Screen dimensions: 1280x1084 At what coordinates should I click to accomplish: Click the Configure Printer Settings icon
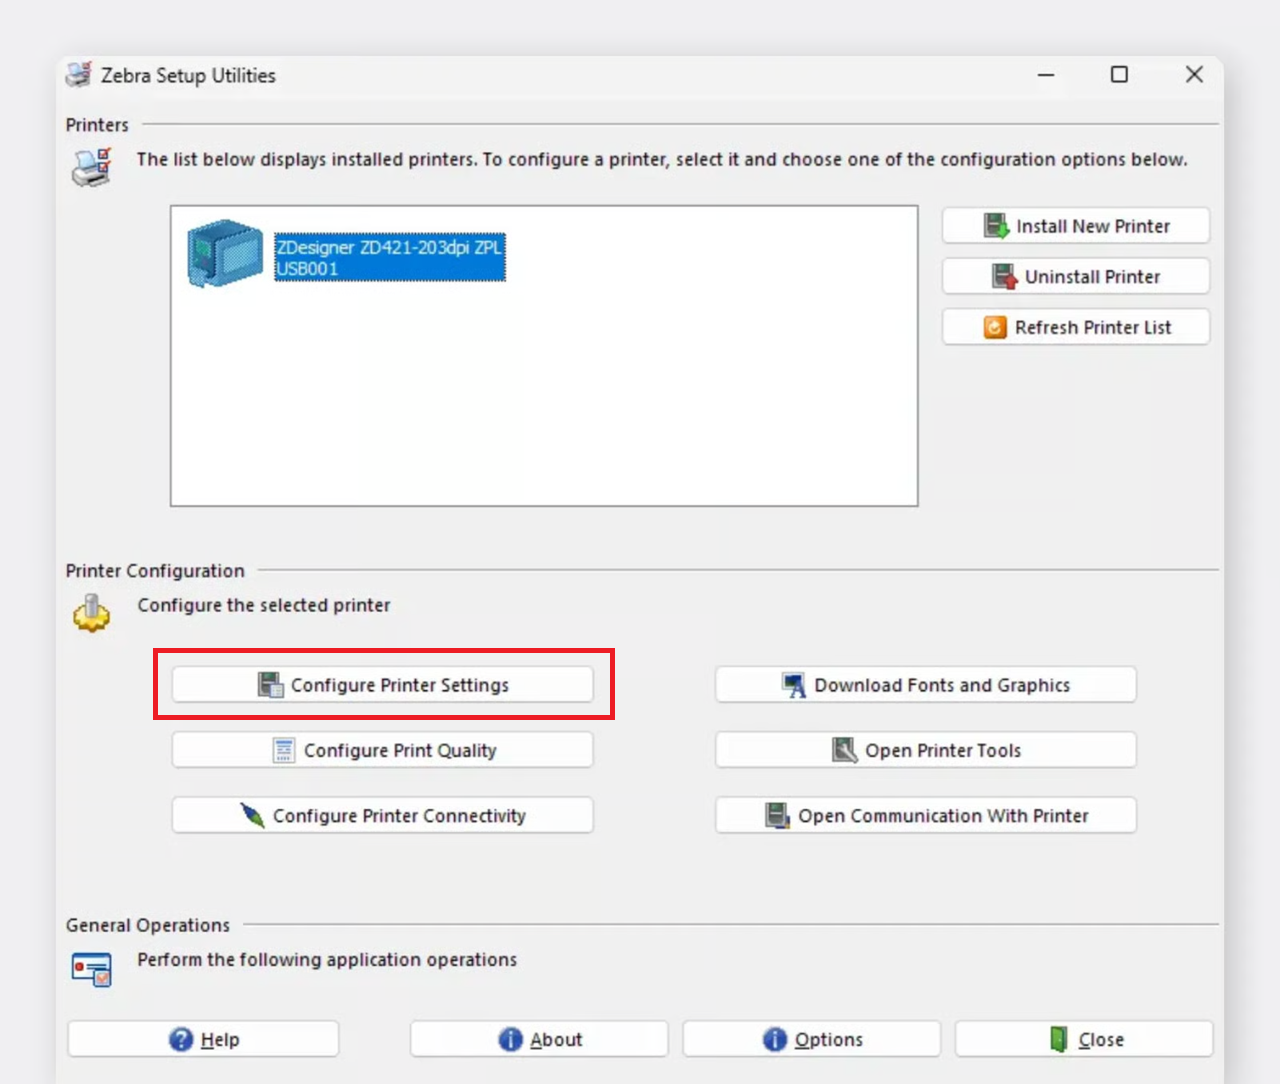[270, 685]
